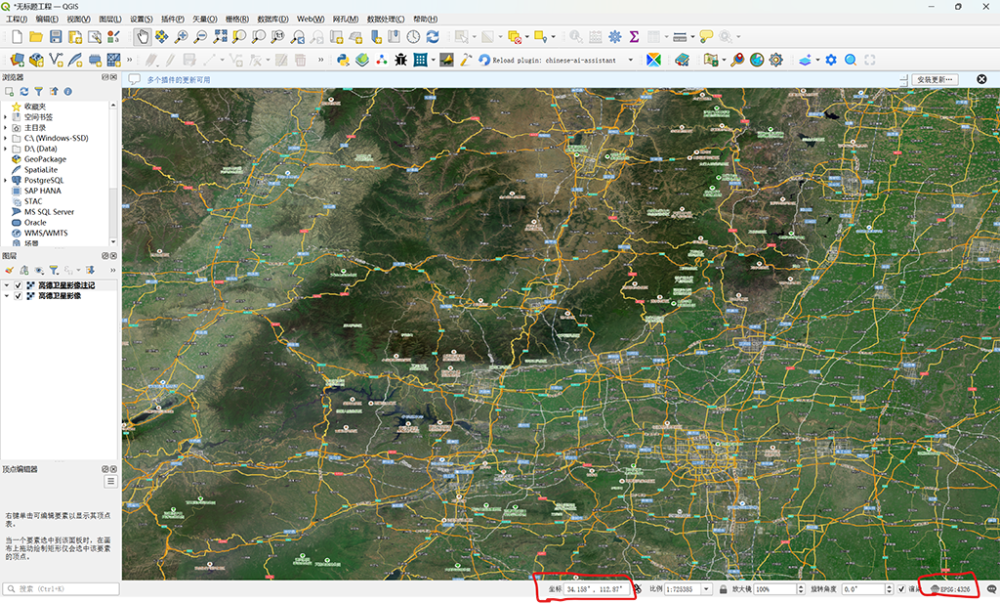
Task: Click the coordinate input field in status bar
Action: [x=596, y=590]
